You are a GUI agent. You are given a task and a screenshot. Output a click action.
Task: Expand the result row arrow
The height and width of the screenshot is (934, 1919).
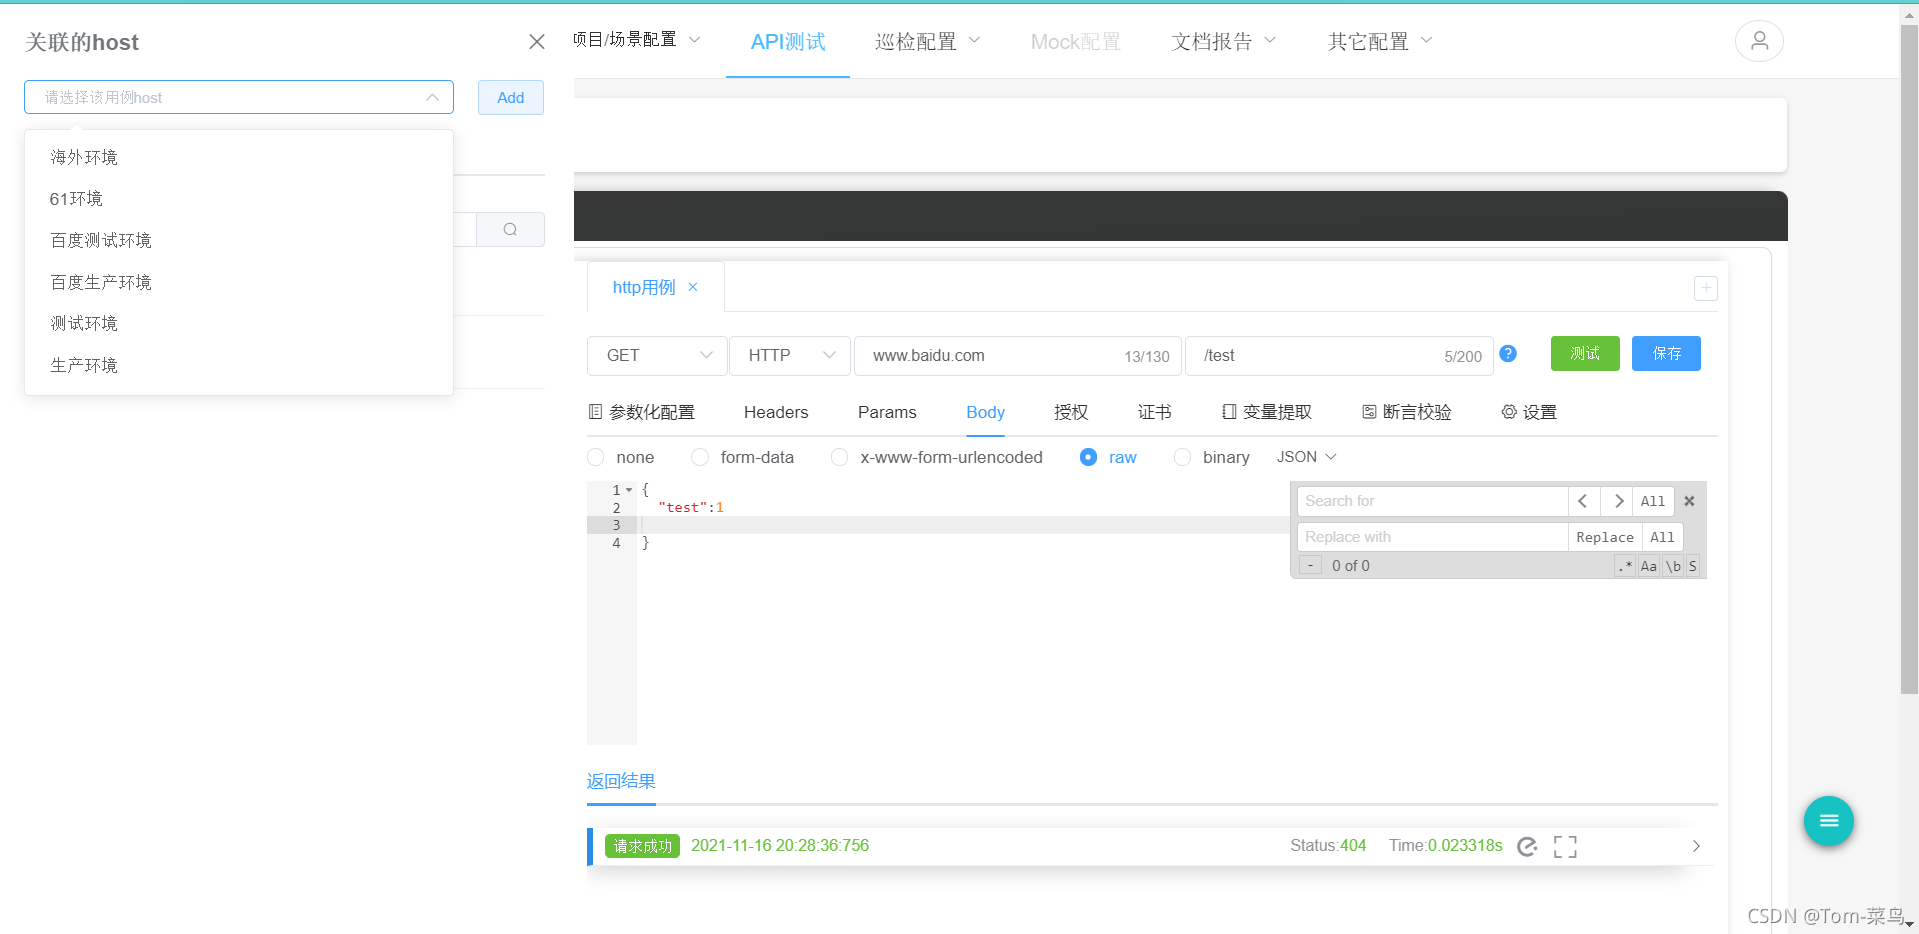coord(1696,846)
